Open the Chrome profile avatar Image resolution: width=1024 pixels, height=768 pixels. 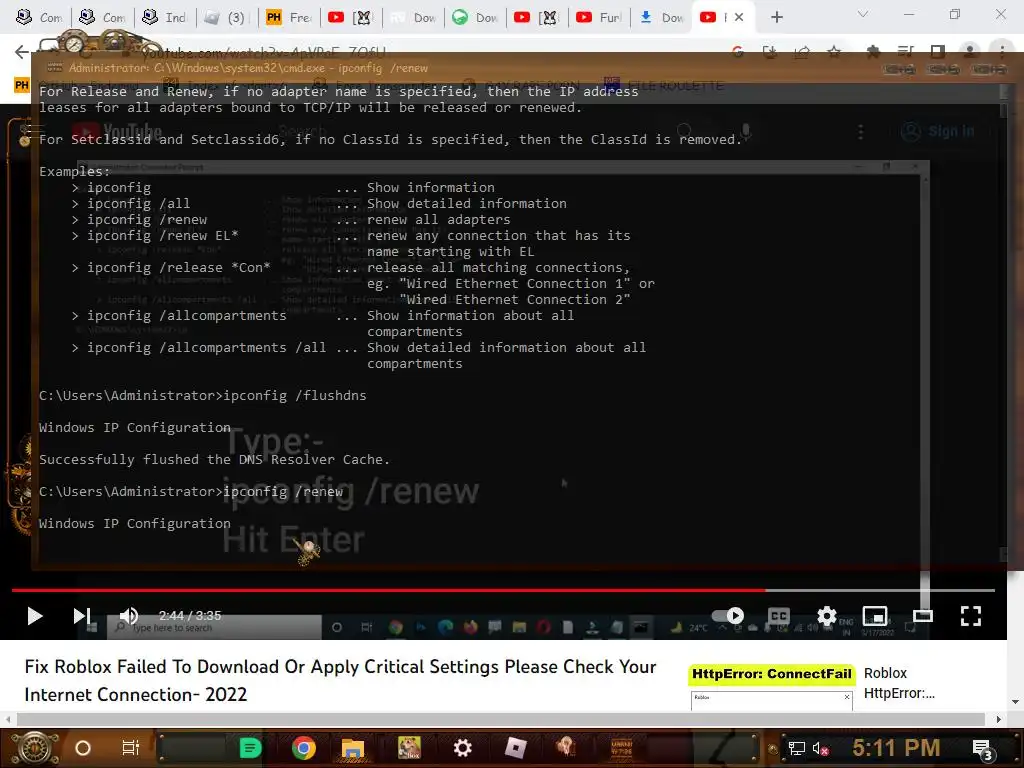point(970,52)
